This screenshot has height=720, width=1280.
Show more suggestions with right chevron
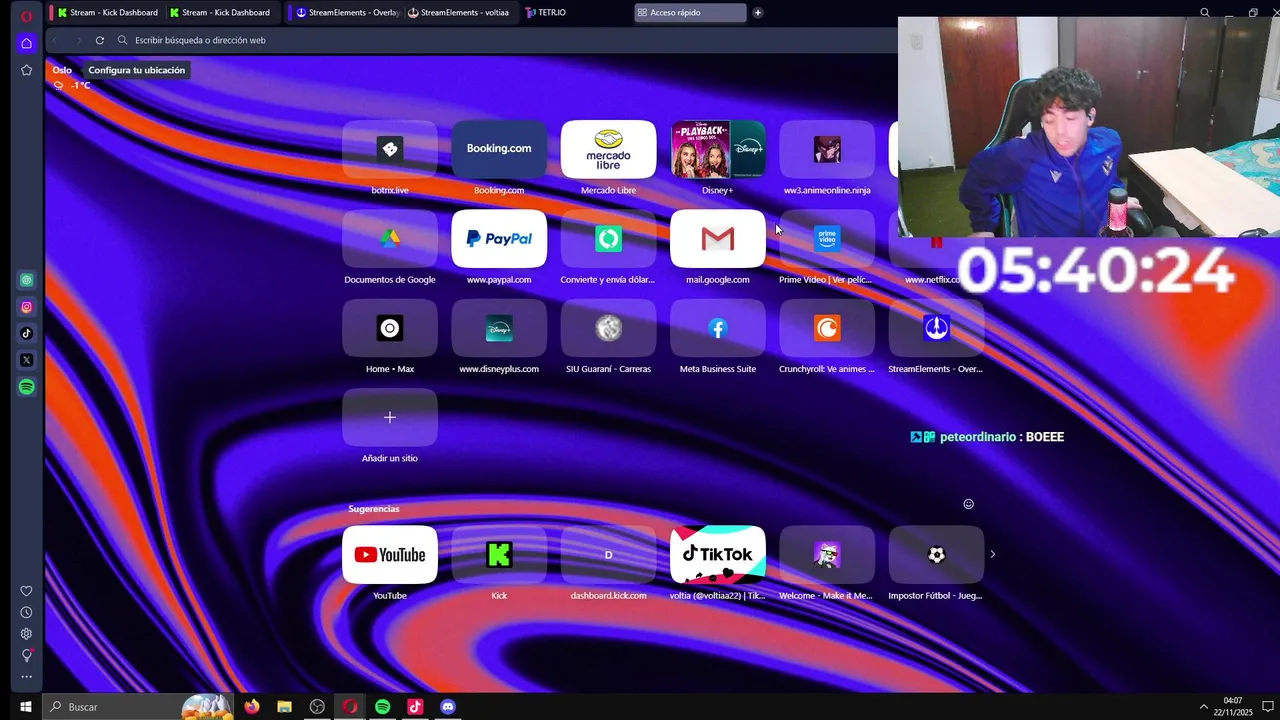click(992, 554)
